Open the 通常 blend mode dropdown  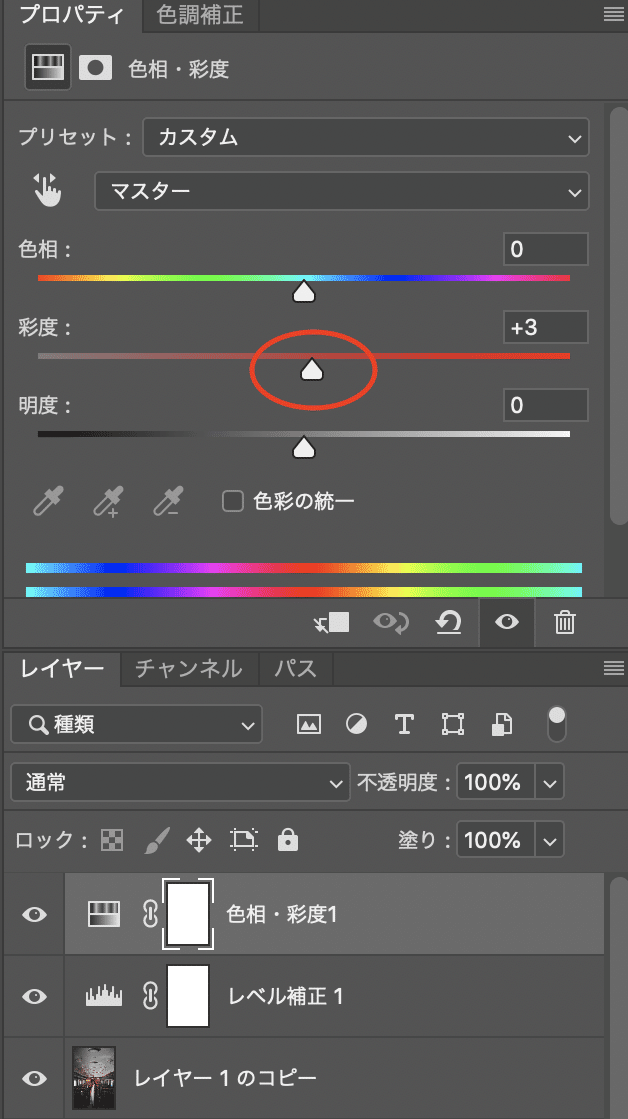pos(181,782)
